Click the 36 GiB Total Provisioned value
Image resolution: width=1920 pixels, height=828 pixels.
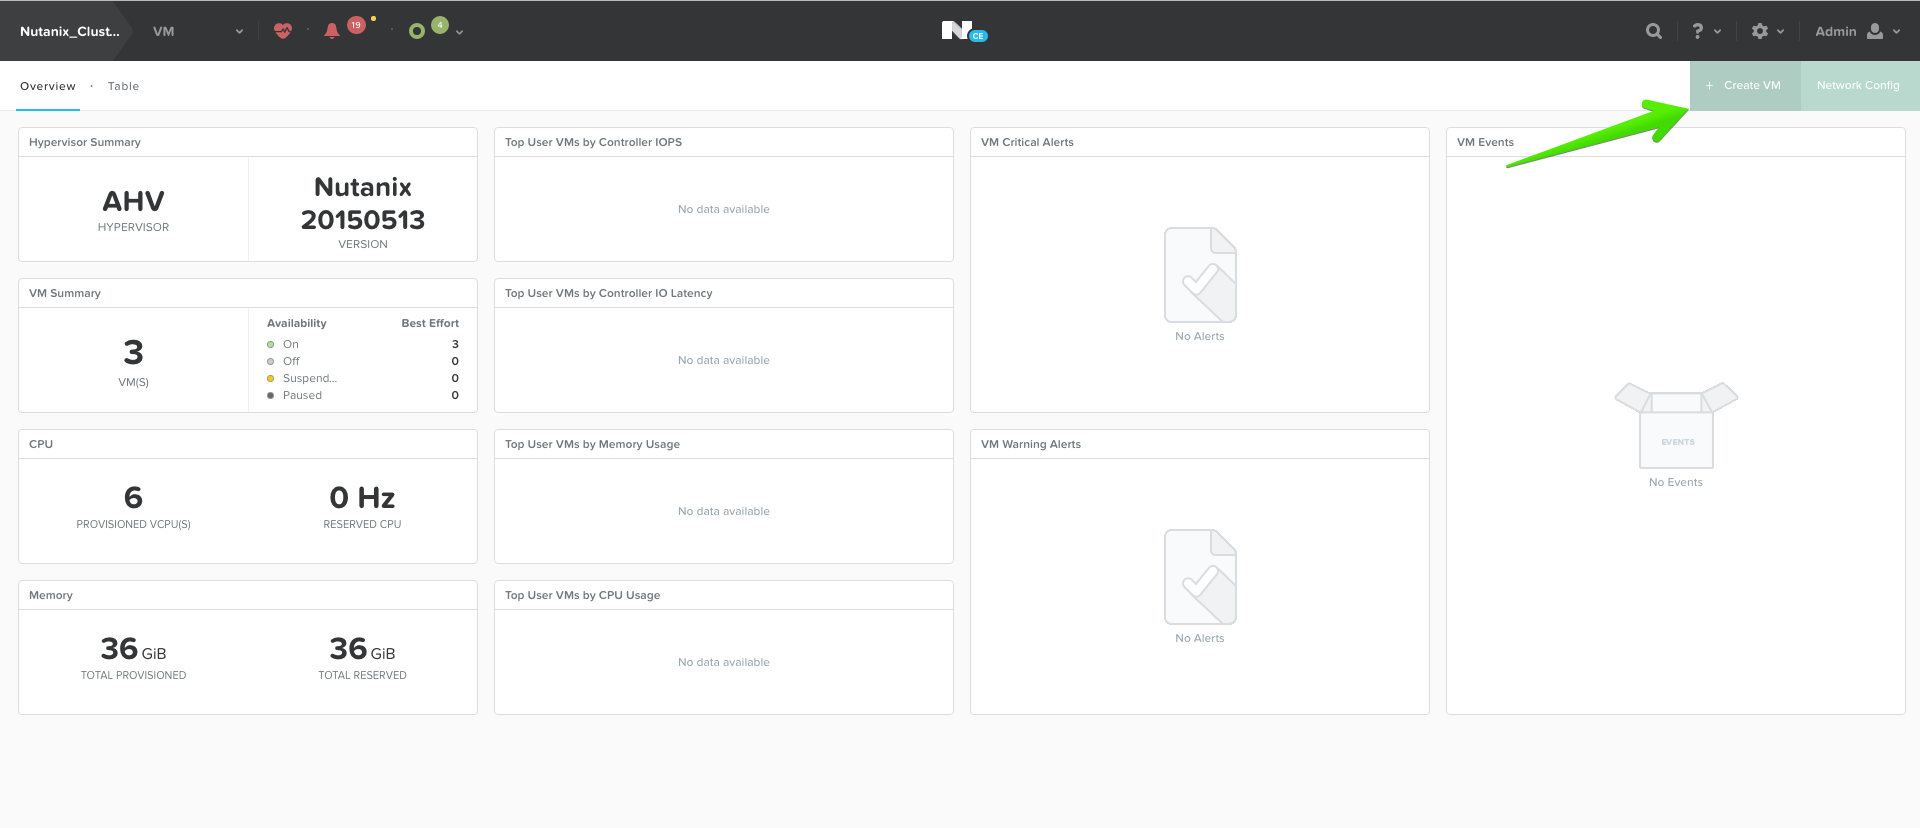coord(133,649)
